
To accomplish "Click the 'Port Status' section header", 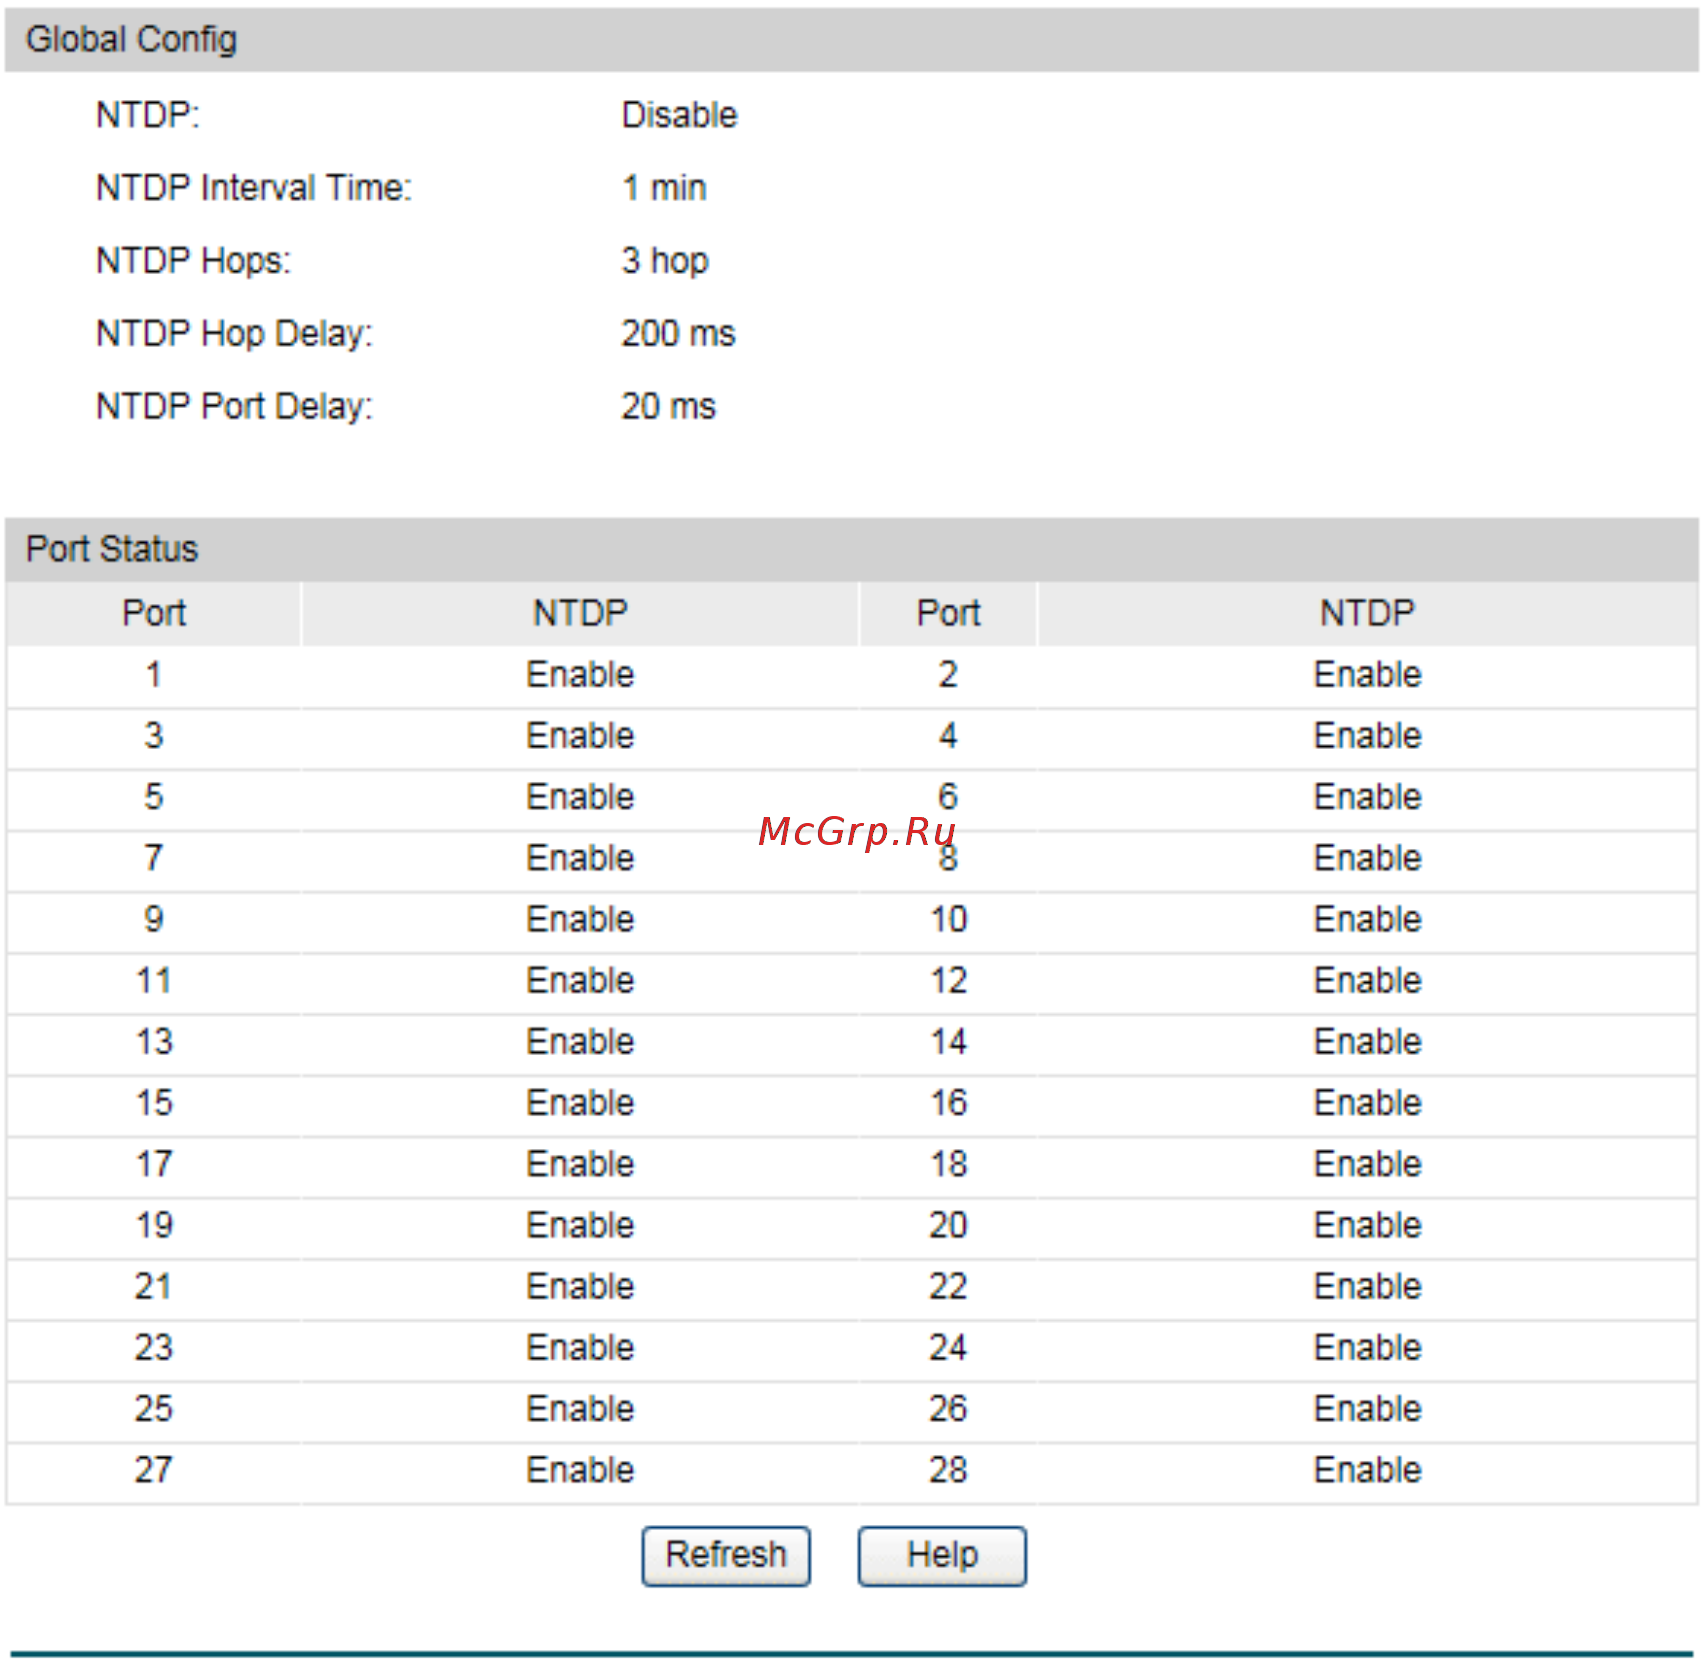I will 851,549.
